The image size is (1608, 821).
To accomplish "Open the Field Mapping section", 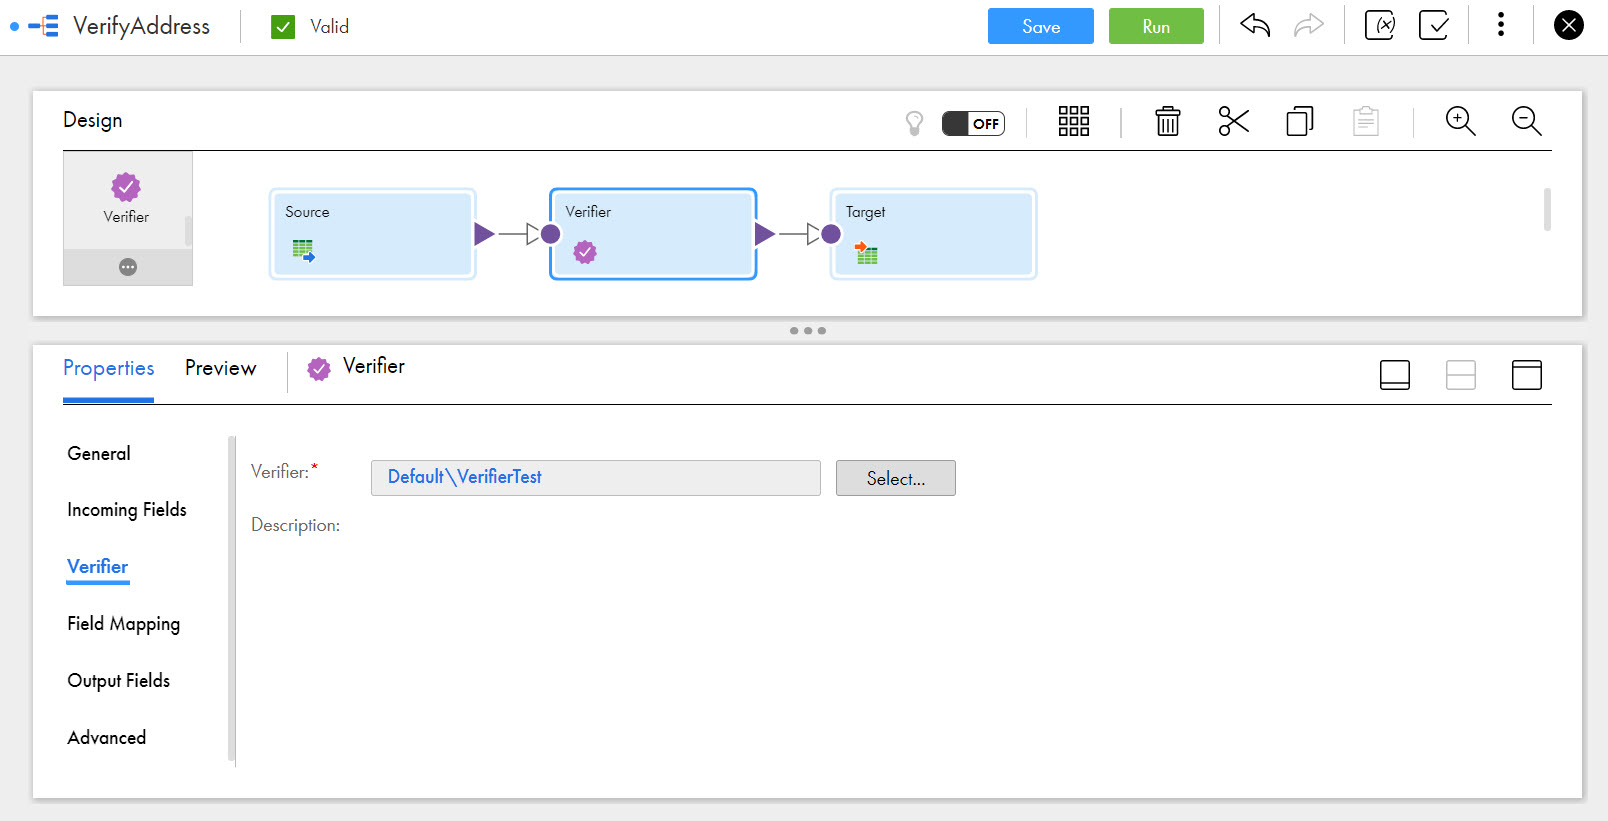I will click(x=124, y=624).
